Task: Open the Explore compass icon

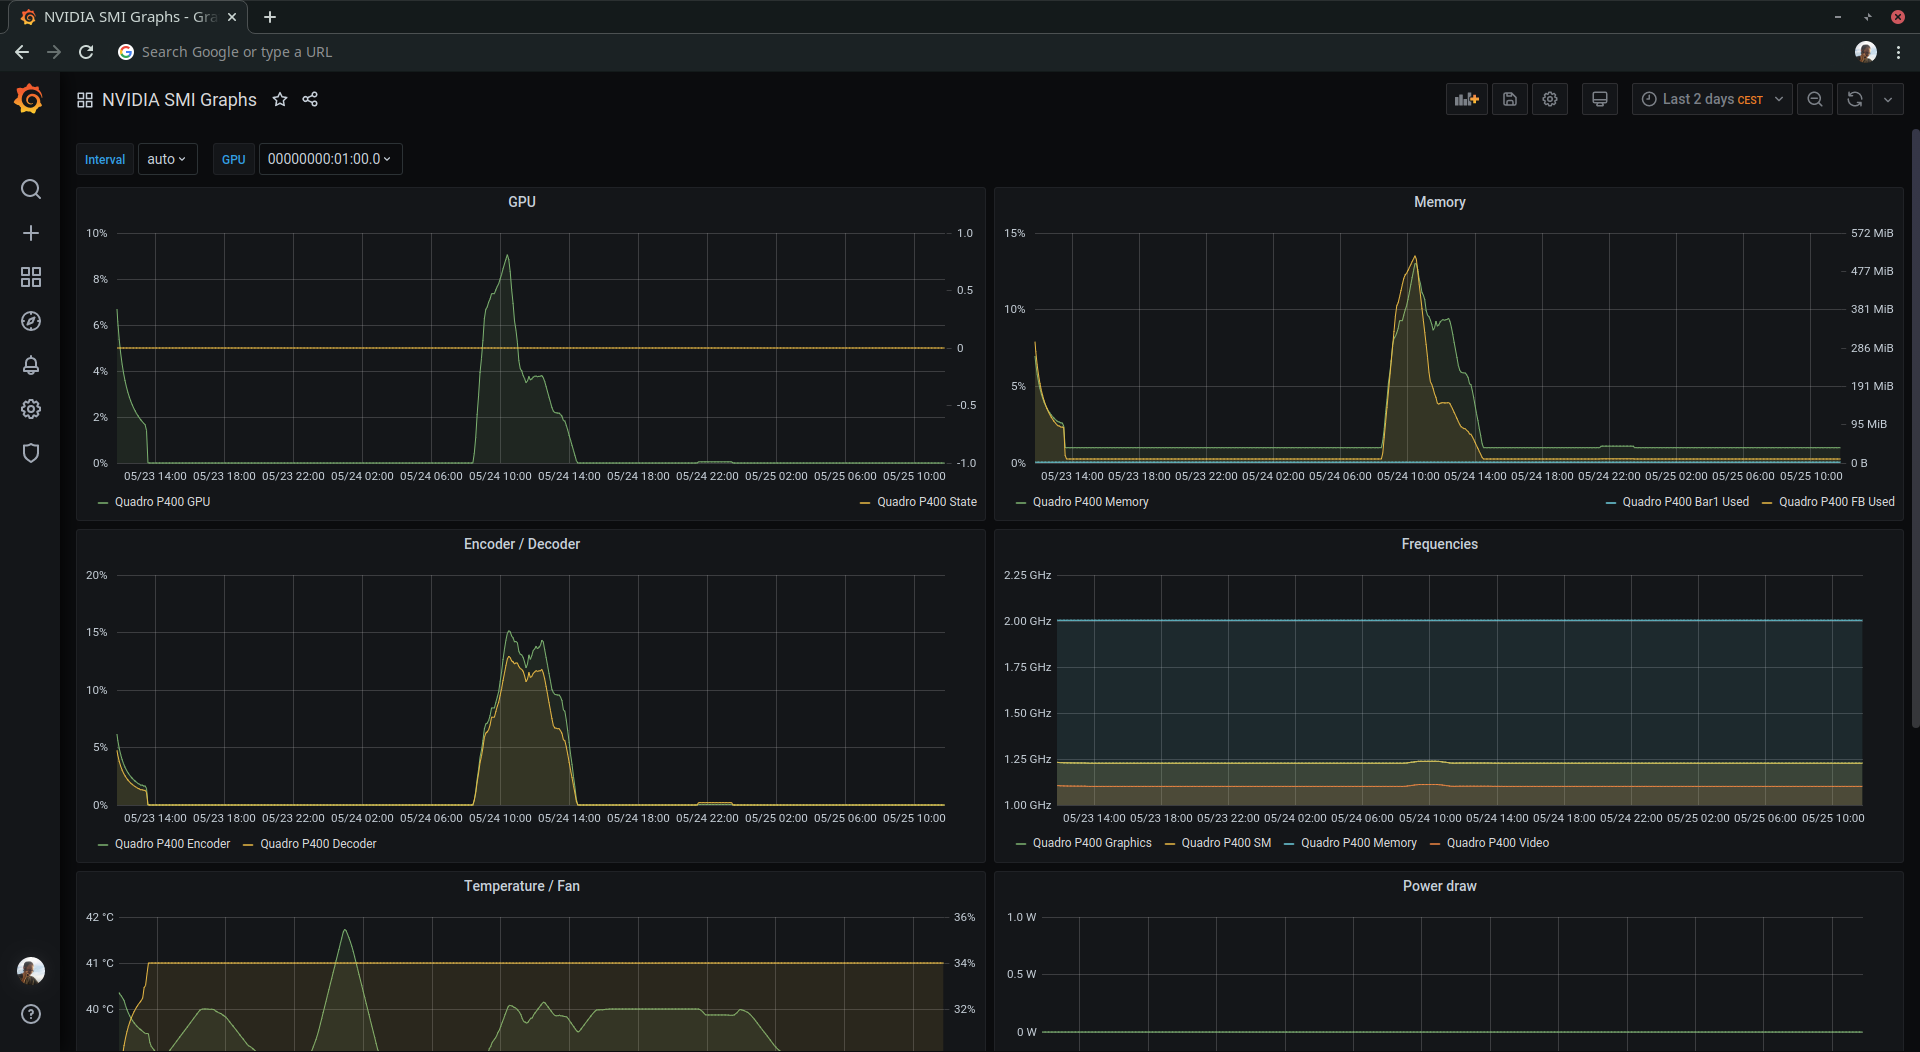Action: (31, 321)
